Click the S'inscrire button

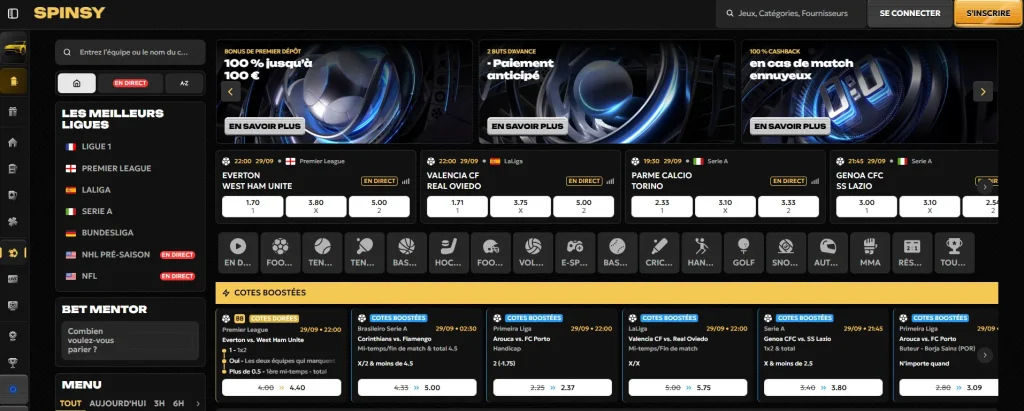coord(988,13)
